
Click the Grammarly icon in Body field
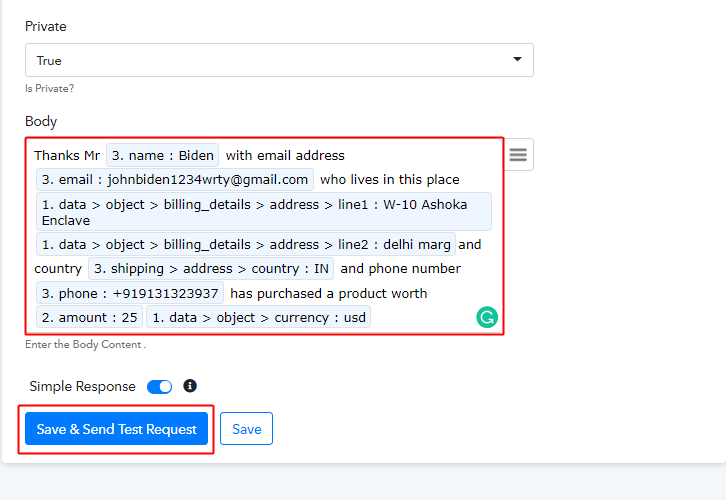click(487, 317)
